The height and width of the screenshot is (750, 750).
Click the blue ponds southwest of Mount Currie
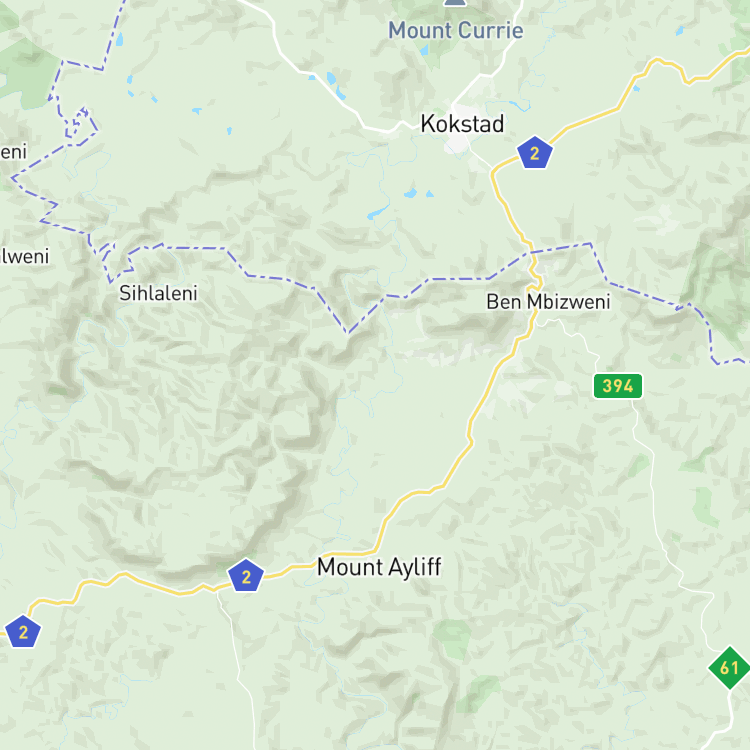point(336,85)
